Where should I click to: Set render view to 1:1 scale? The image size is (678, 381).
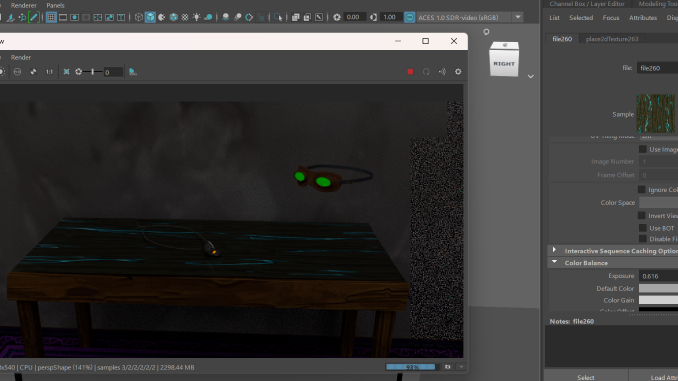tap(49, 72)
